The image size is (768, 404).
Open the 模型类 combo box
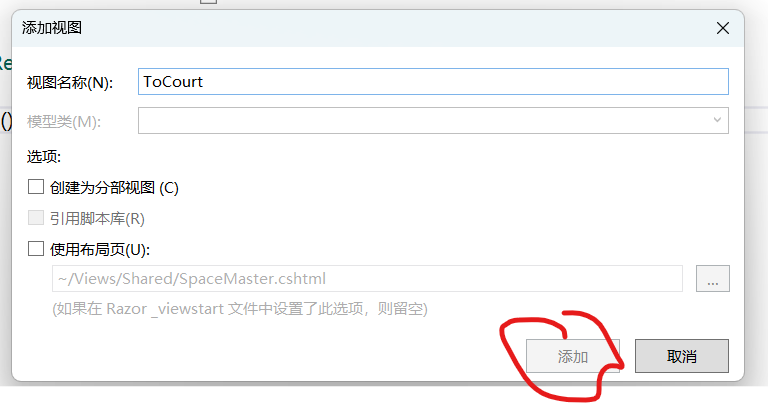433,120
